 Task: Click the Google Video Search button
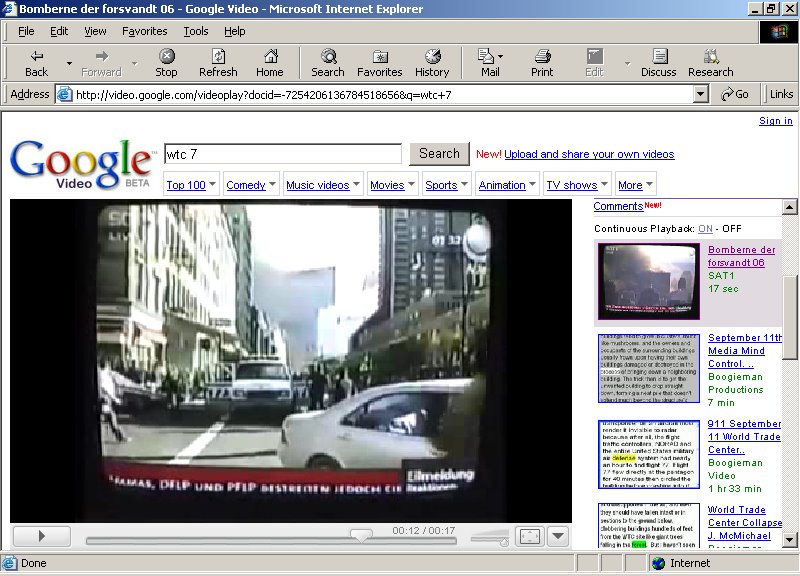439,154
